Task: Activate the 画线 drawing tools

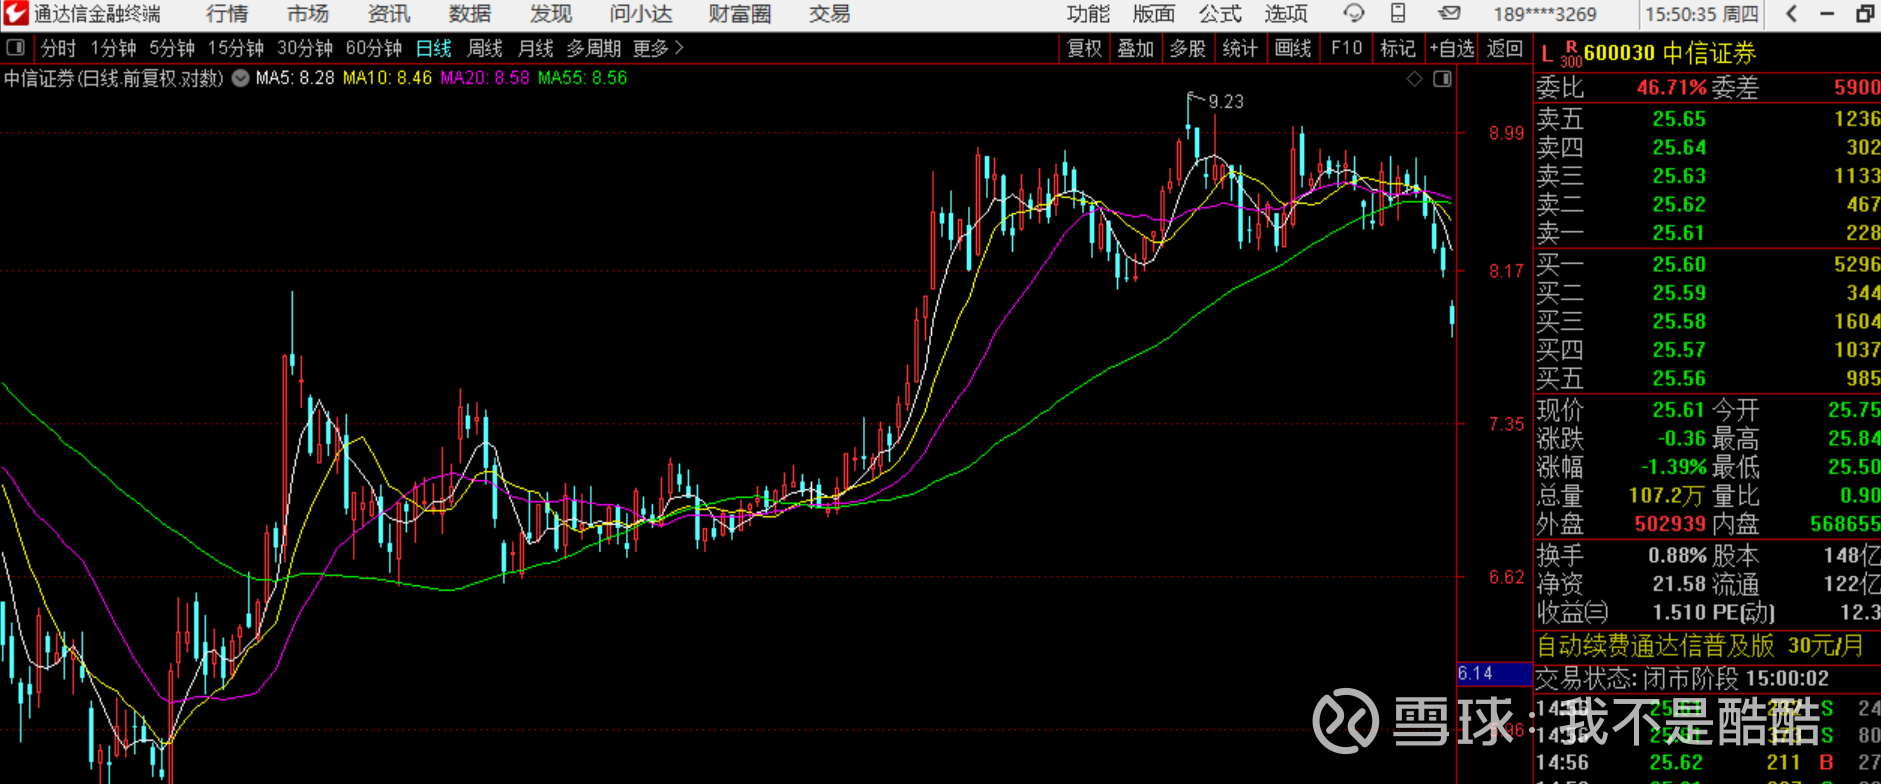Action: [x=1293, y=48]
